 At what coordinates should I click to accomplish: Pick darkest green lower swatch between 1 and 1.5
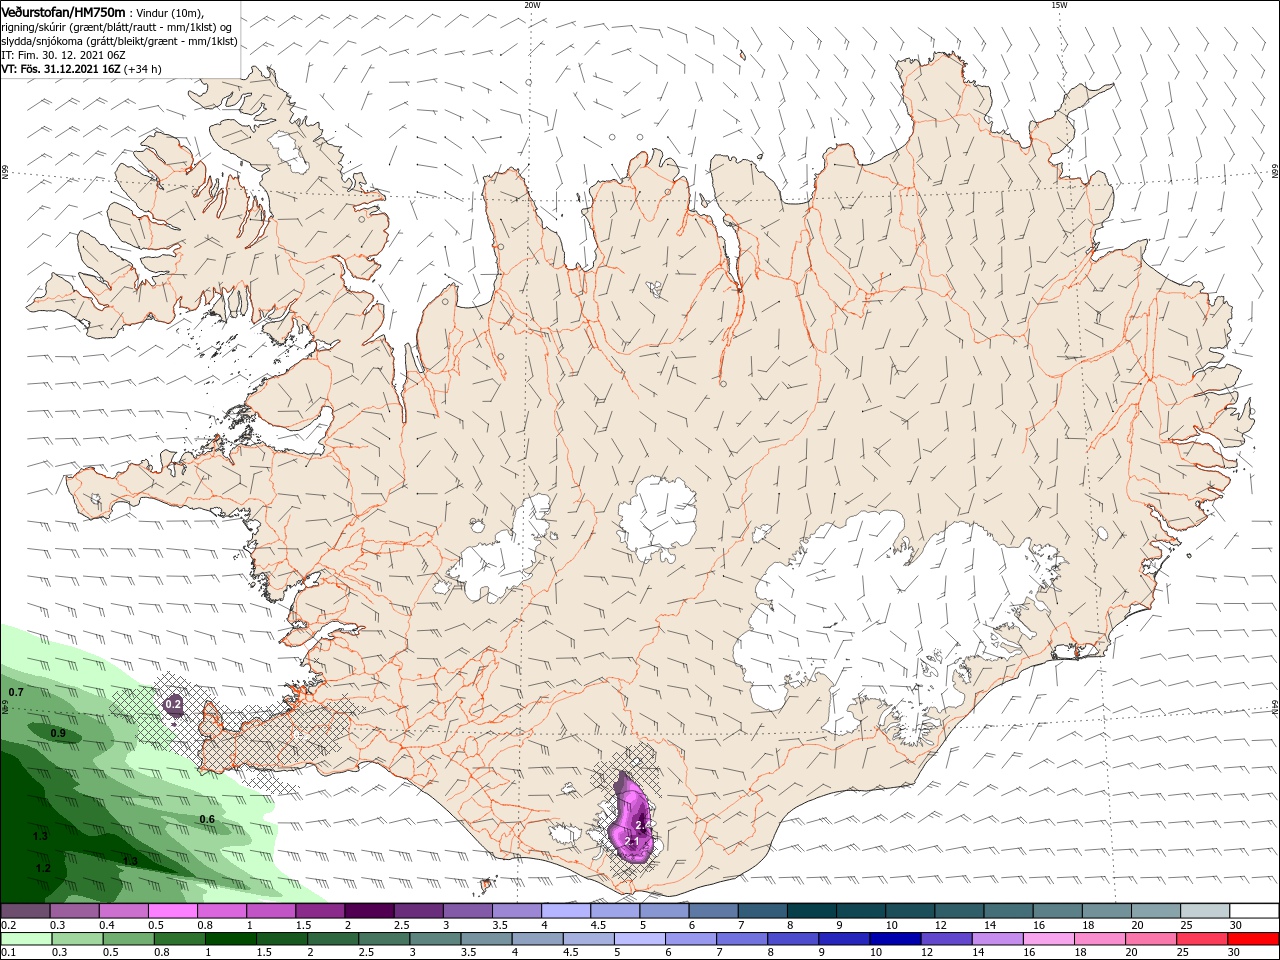[x=230, y=939]
